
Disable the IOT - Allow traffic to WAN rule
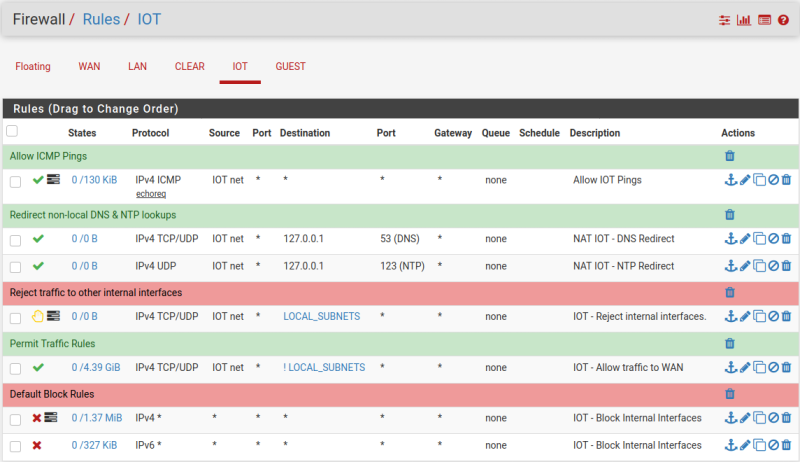tap(773, 367)
